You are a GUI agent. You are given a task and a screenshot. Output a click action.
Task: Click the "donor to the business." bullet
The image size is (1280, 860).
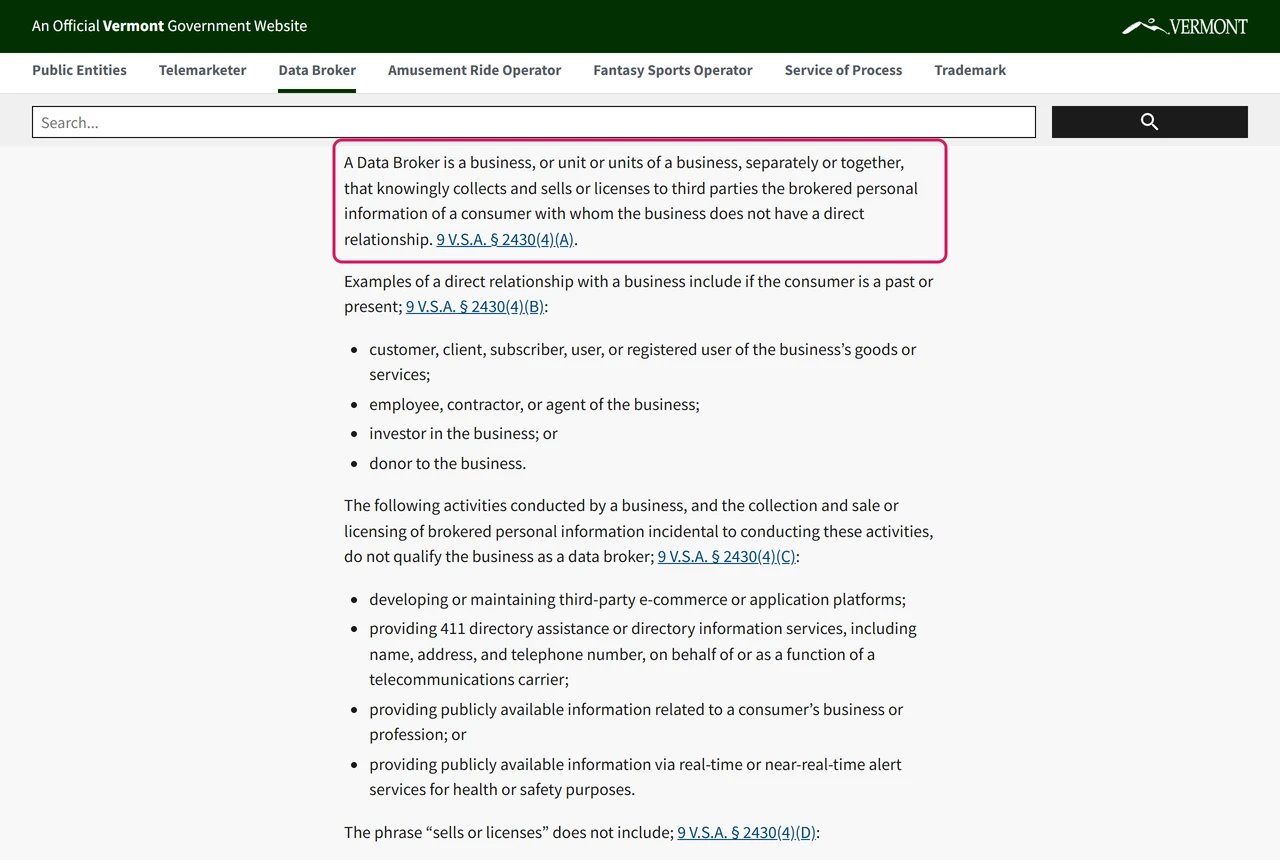pos(447,463)
